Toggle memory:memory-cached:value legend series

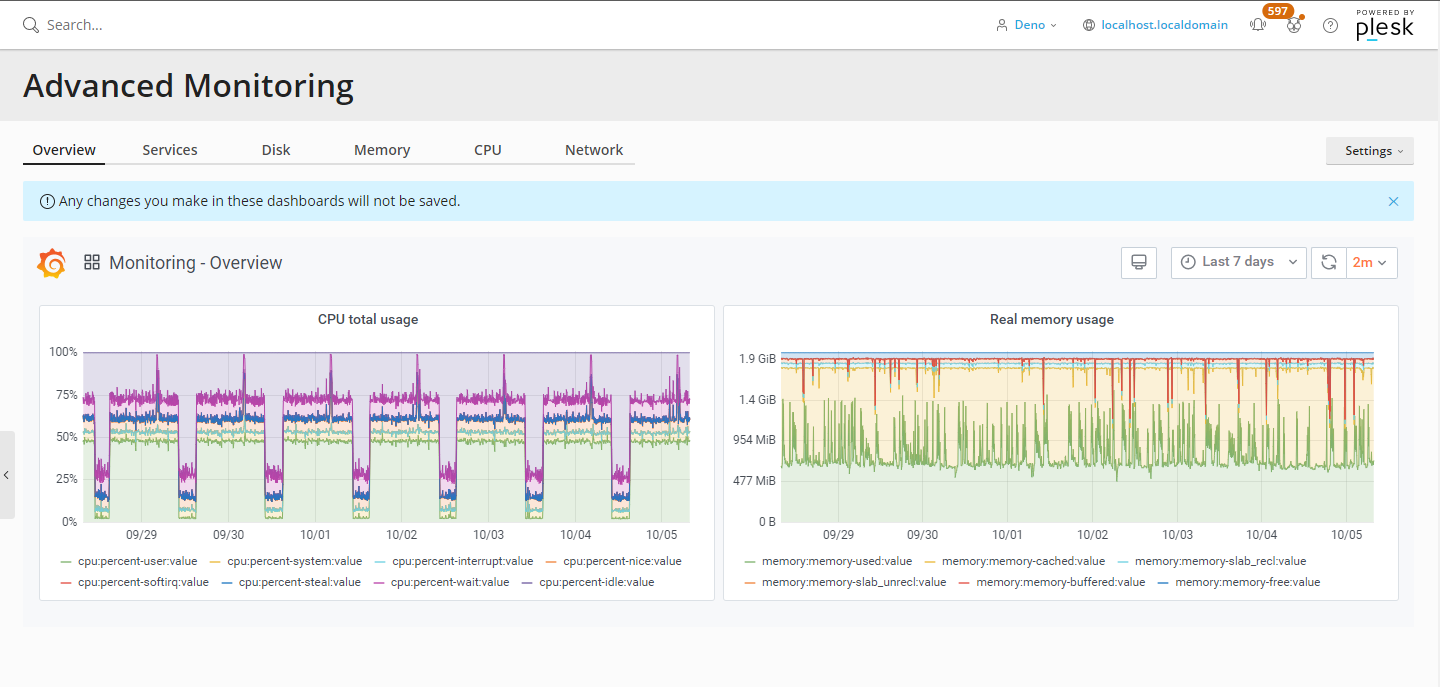tap(1023, 561)
